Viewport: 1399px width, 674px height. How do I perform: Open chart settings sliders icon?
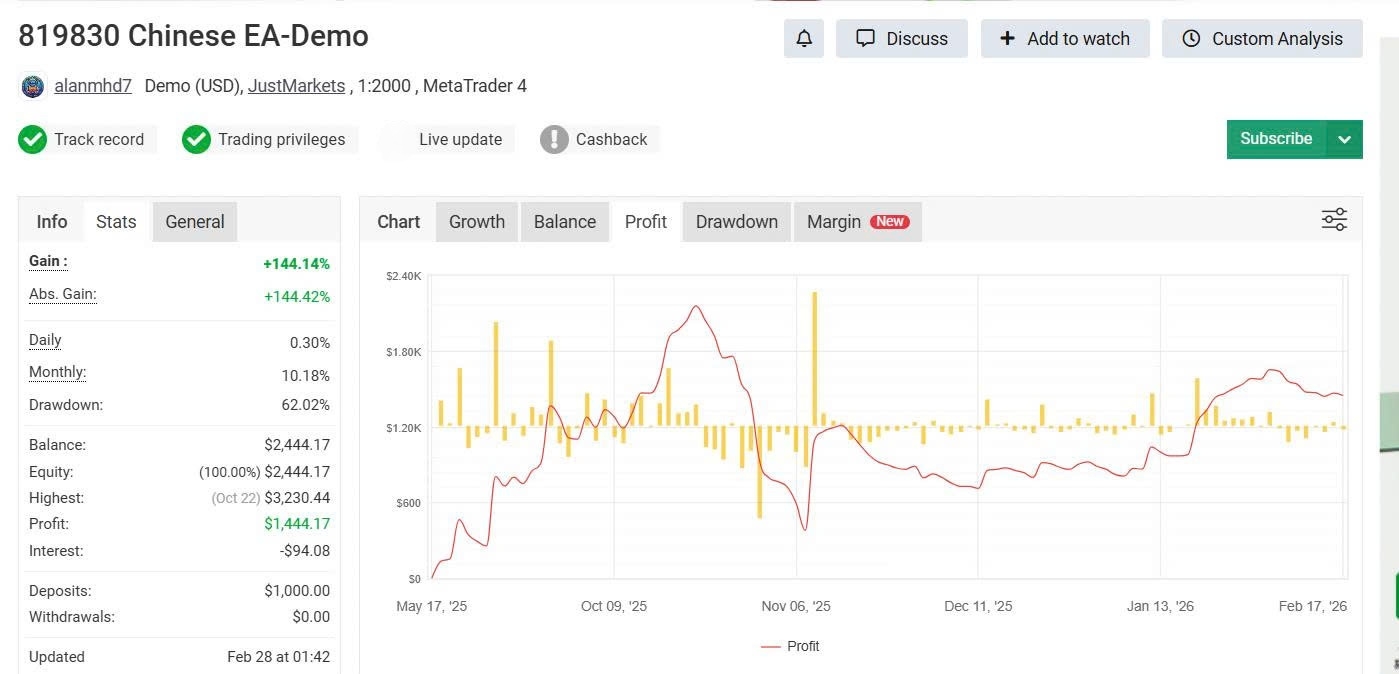pos(1334,220)
